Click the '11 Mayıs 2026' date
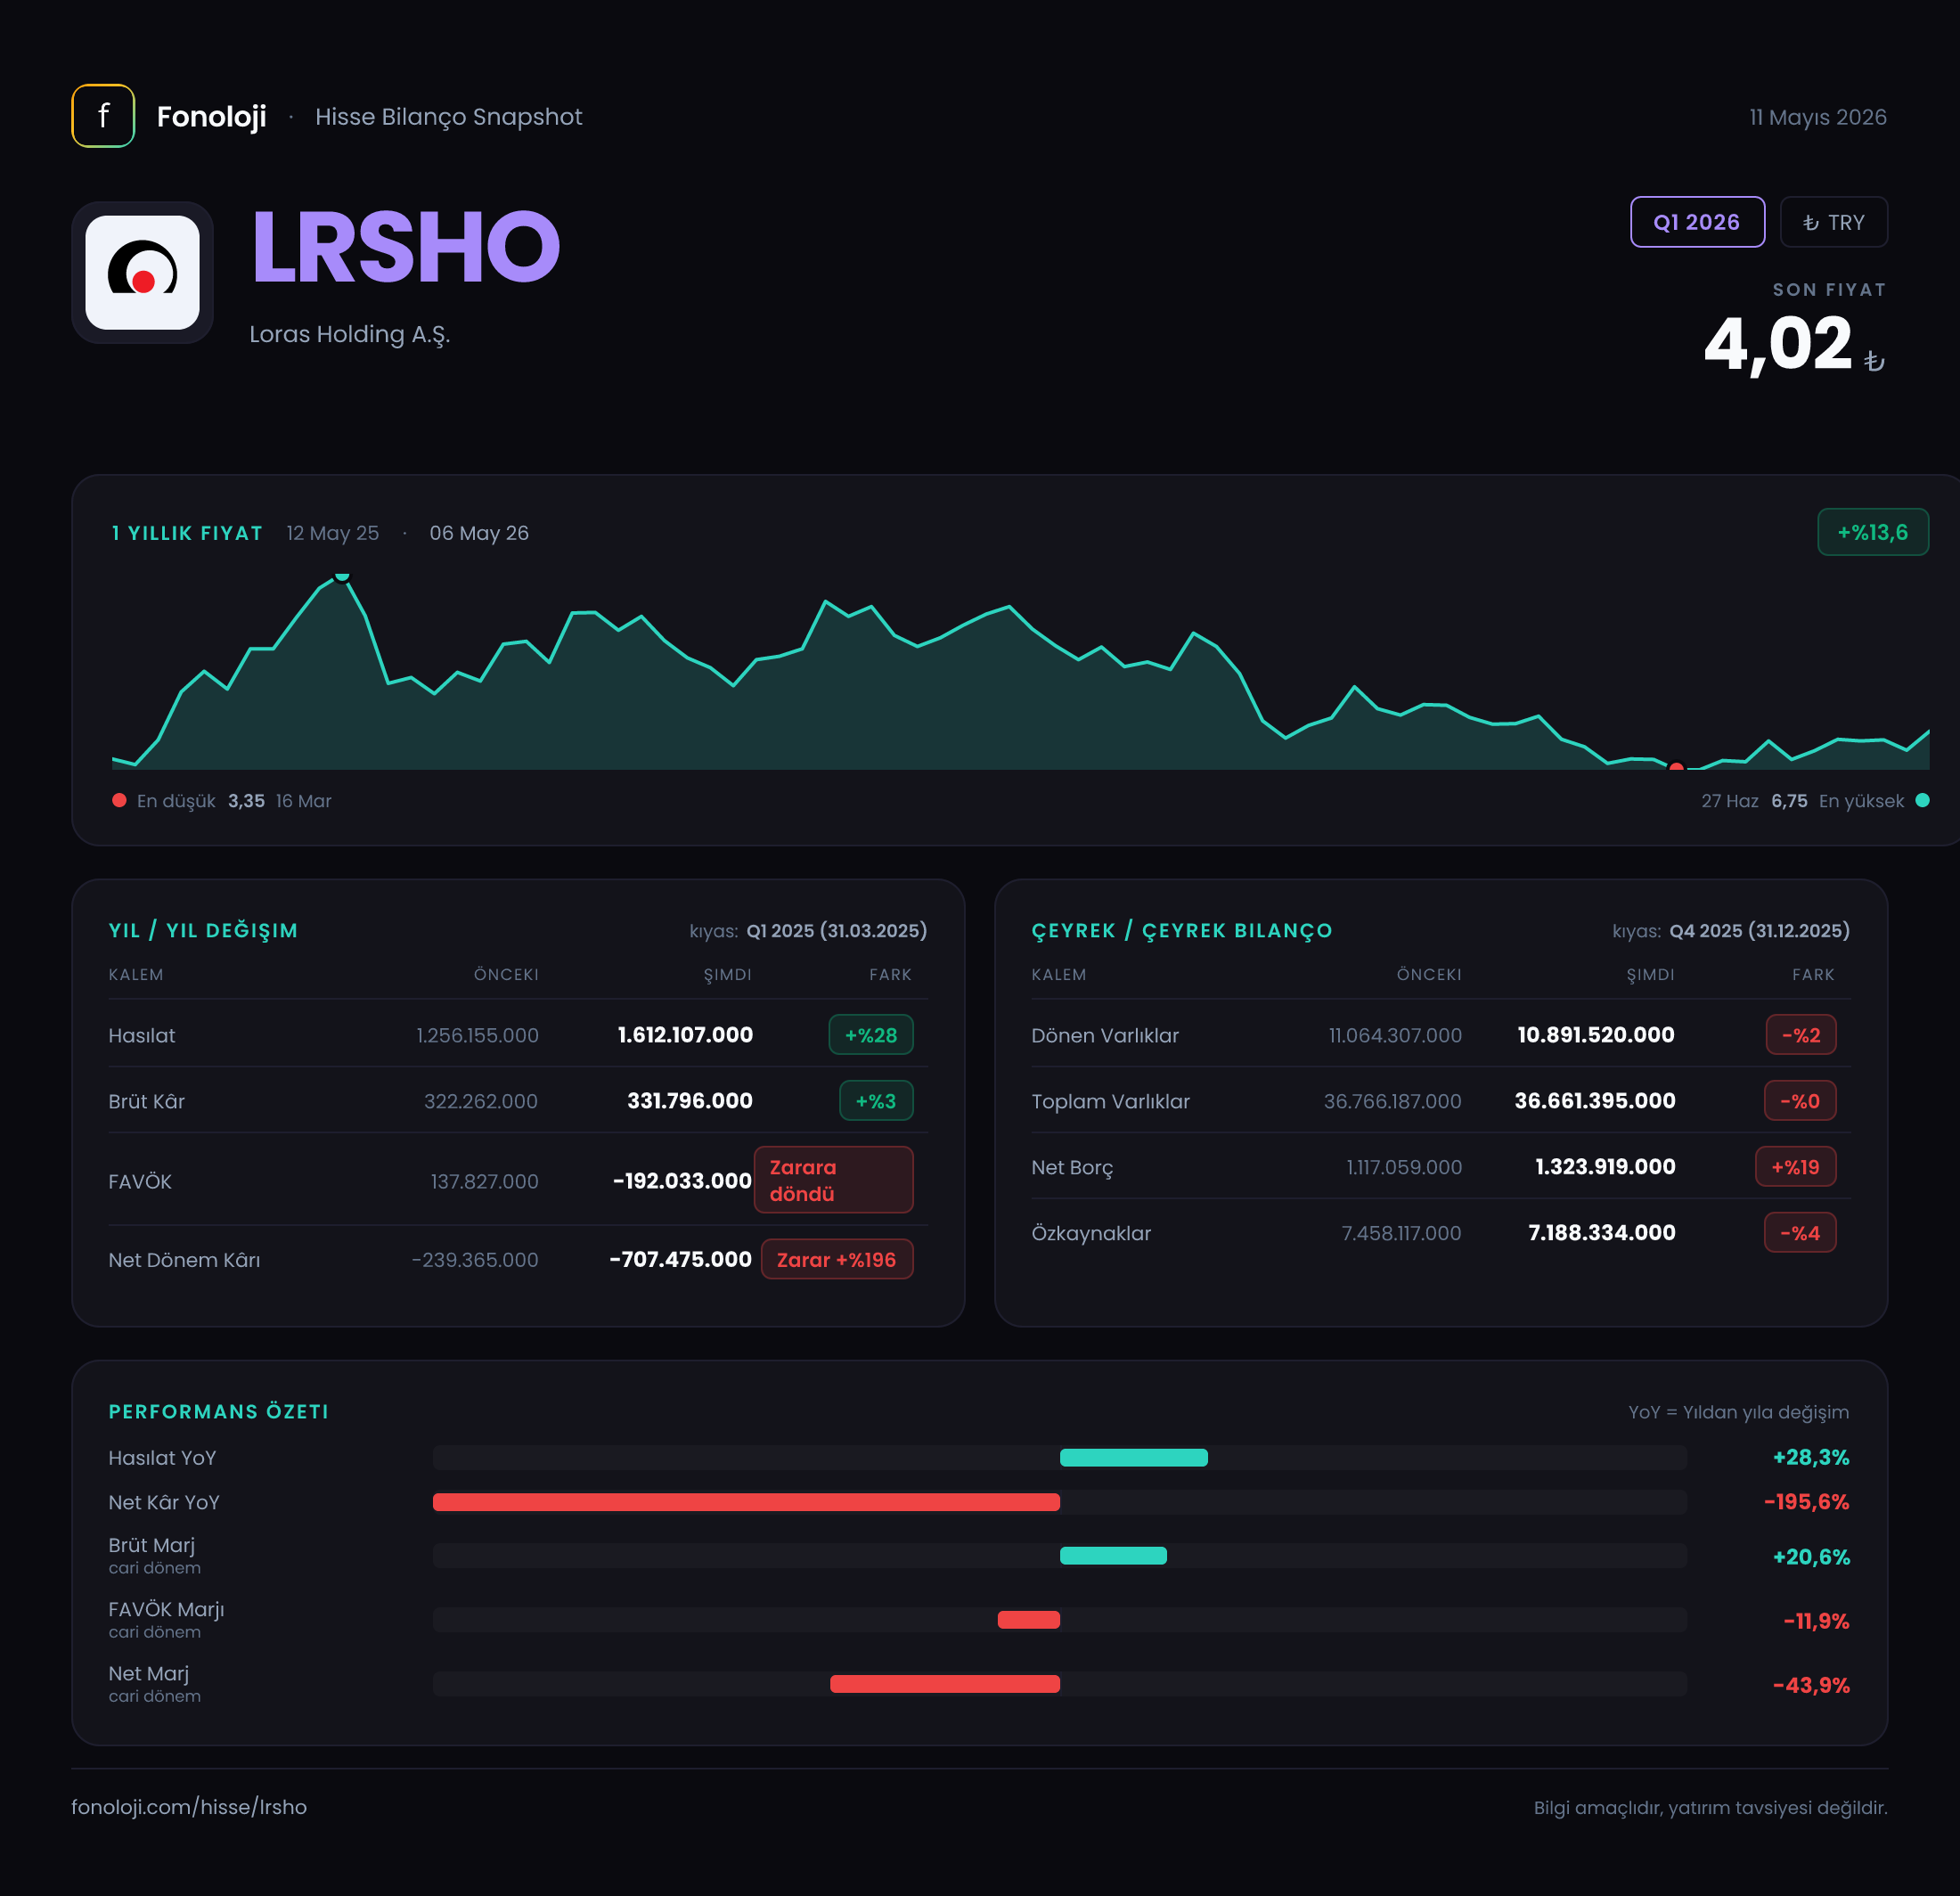Viewport: 1960px width, 1896px height. tap(1818, 117)
